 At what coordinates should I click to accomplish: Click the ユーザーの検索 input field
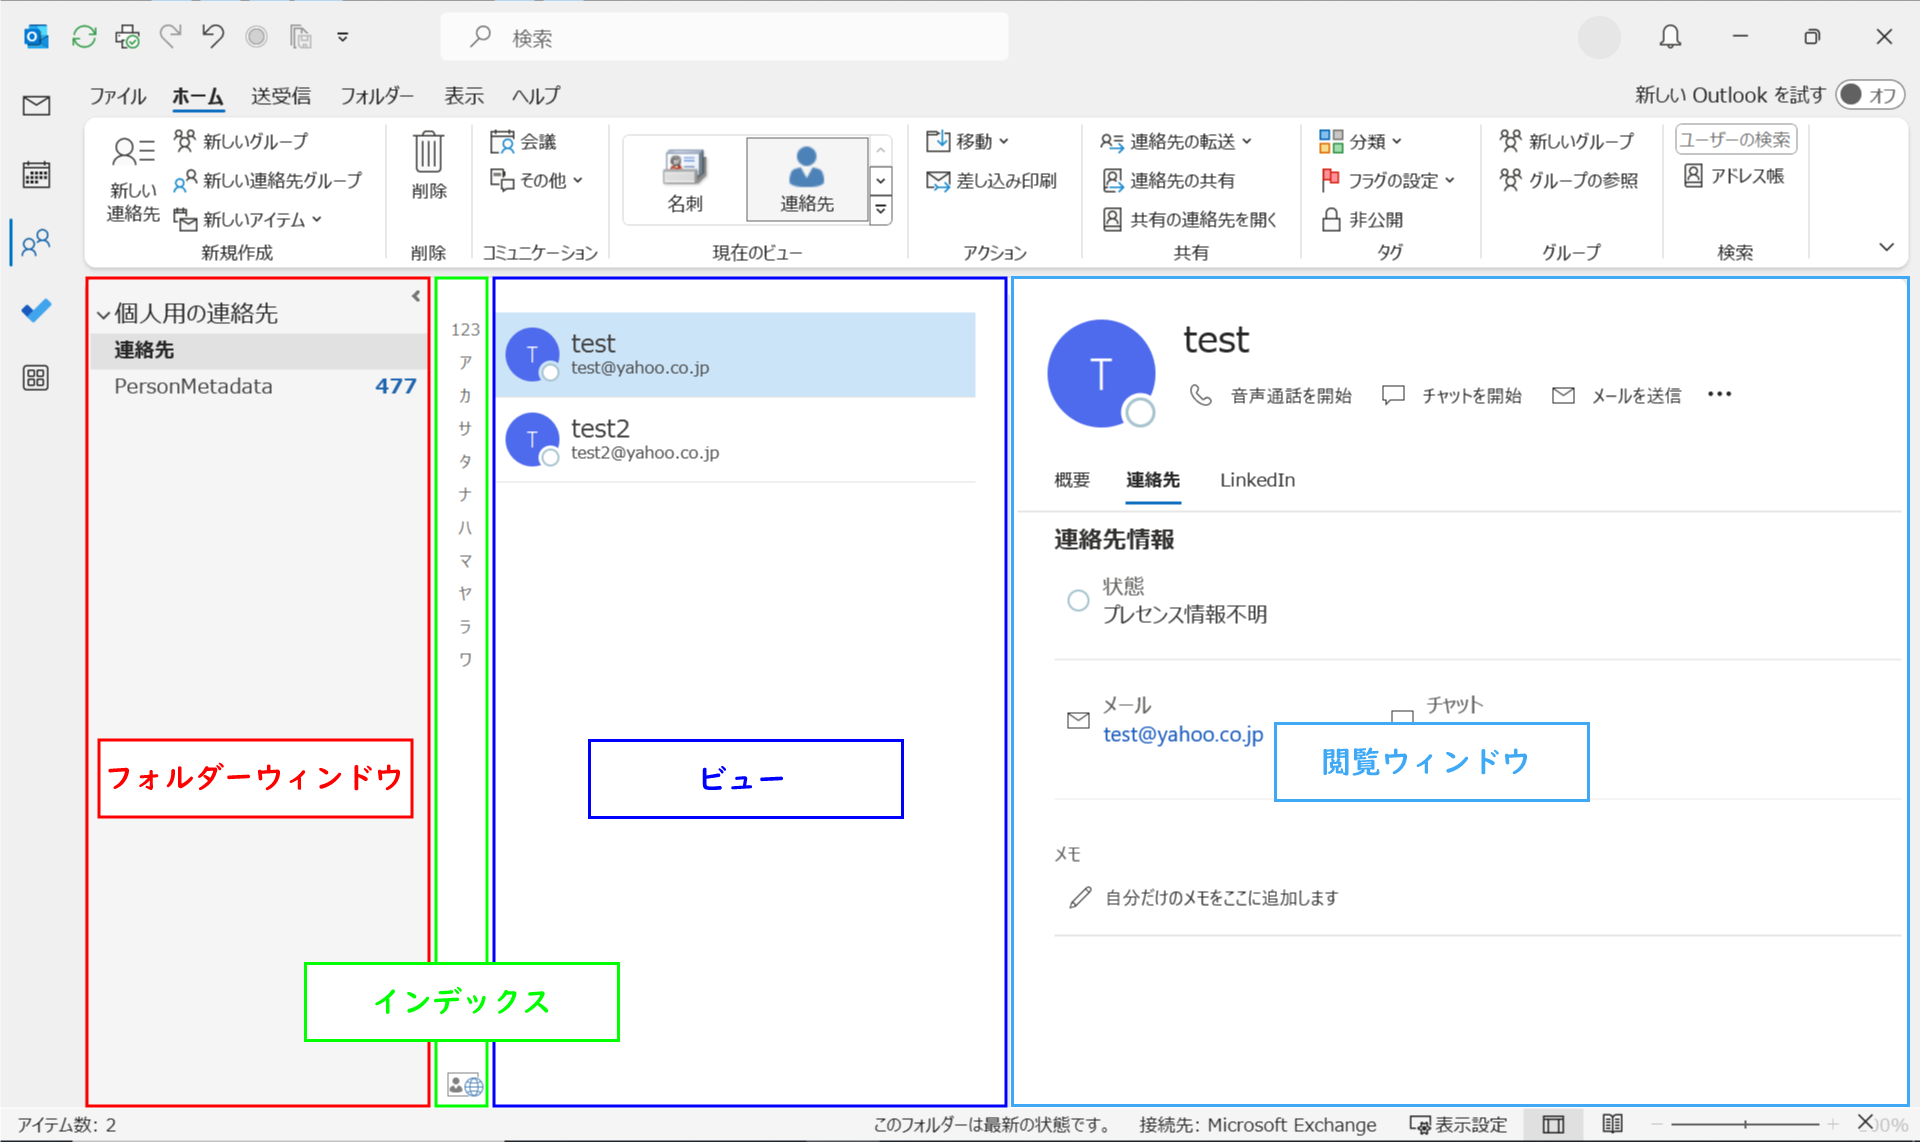(x=1736, y=140)
